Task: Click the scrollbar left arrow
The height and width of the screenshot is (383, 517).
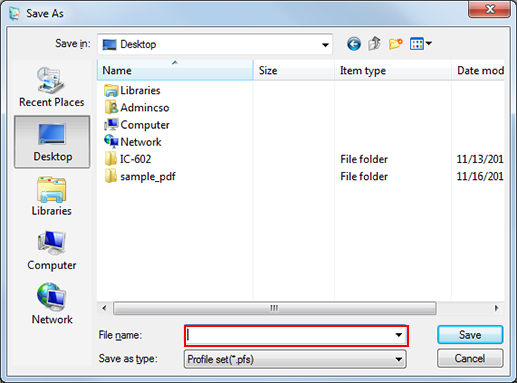Action: click(104, 308)
